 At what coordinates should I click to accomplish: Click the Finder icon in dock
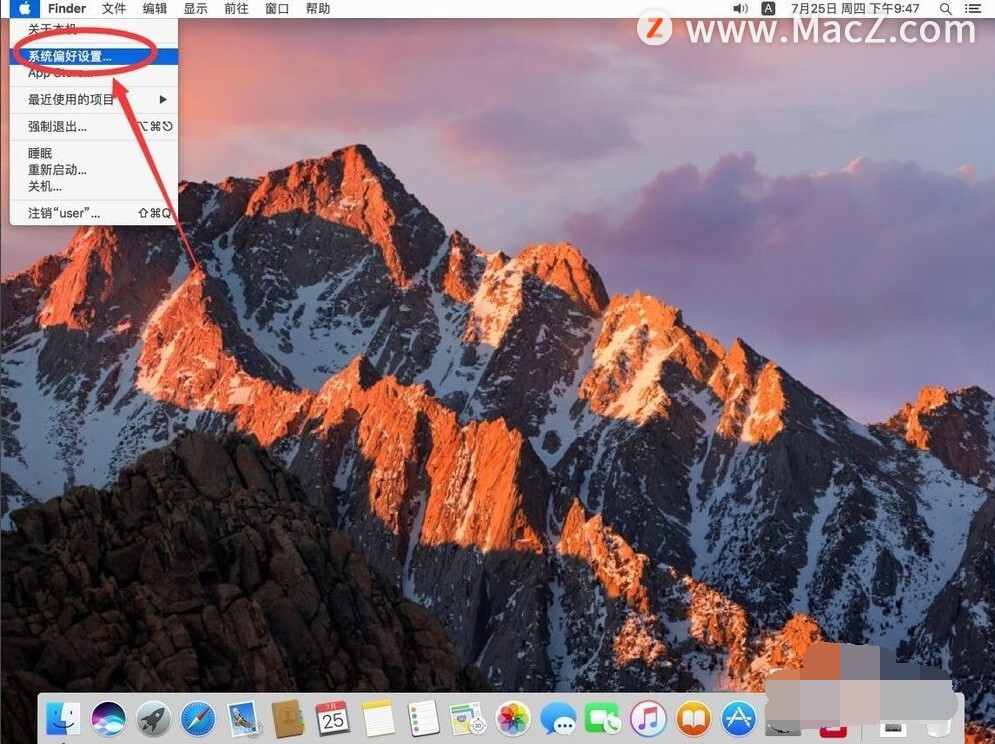click(x=63, y=717)
